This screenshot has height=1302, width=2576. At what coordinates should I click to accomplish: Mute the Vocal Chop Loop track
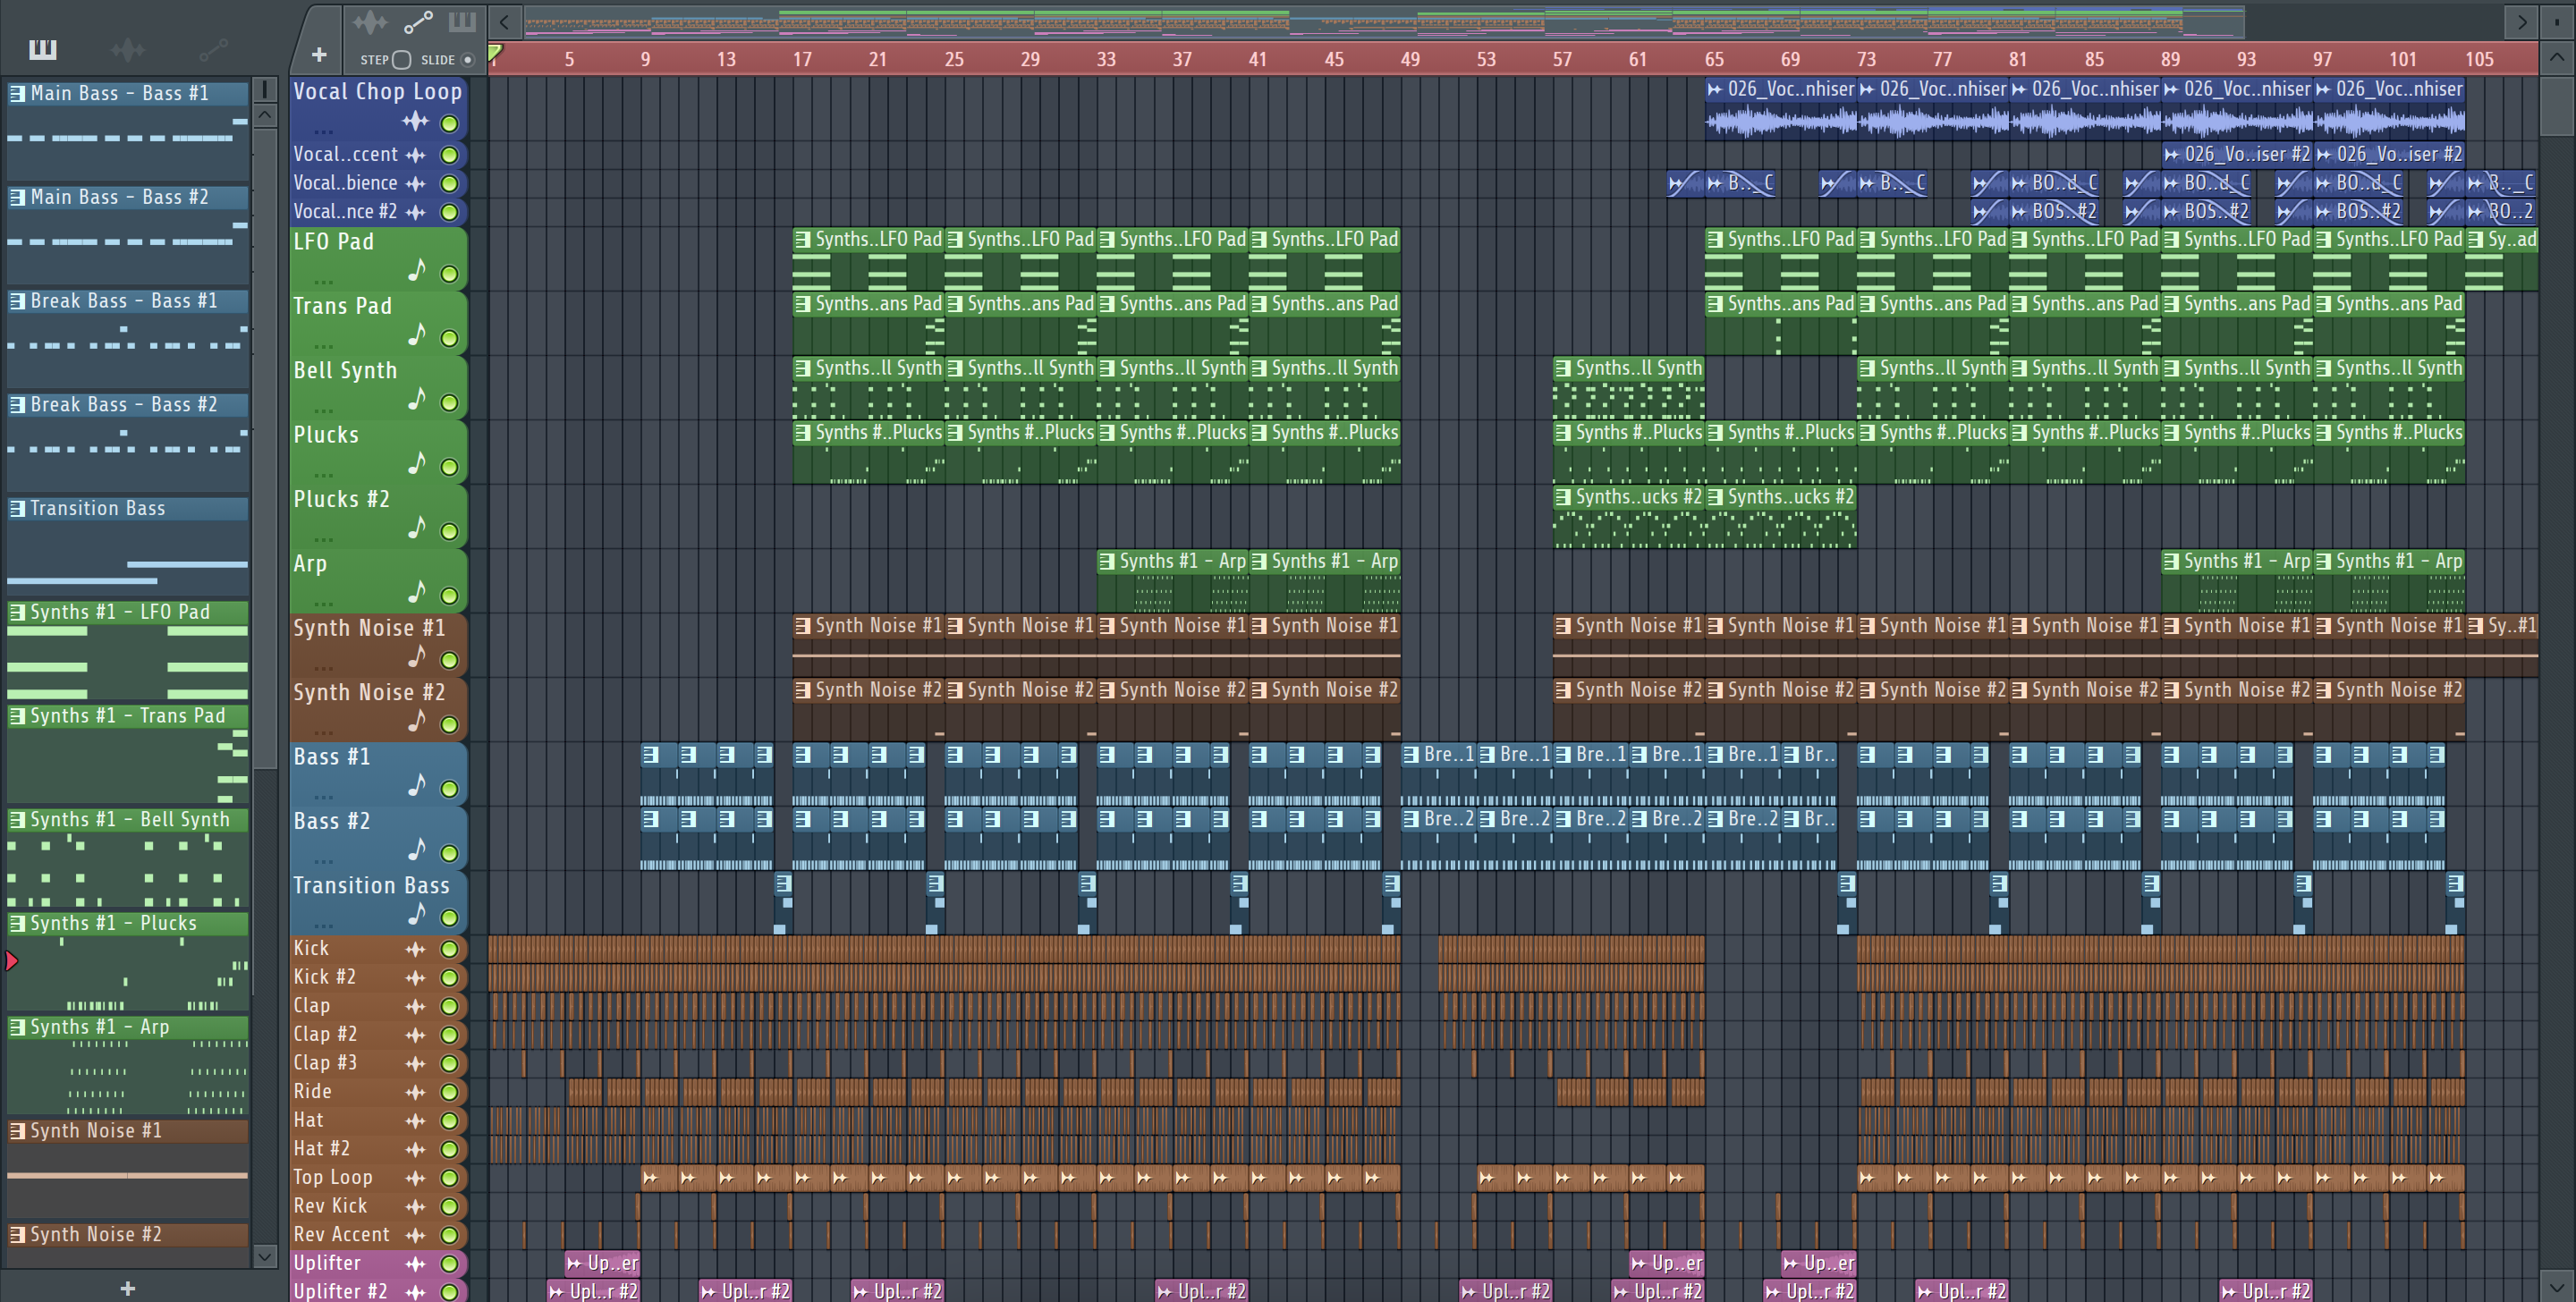(450, 124)
